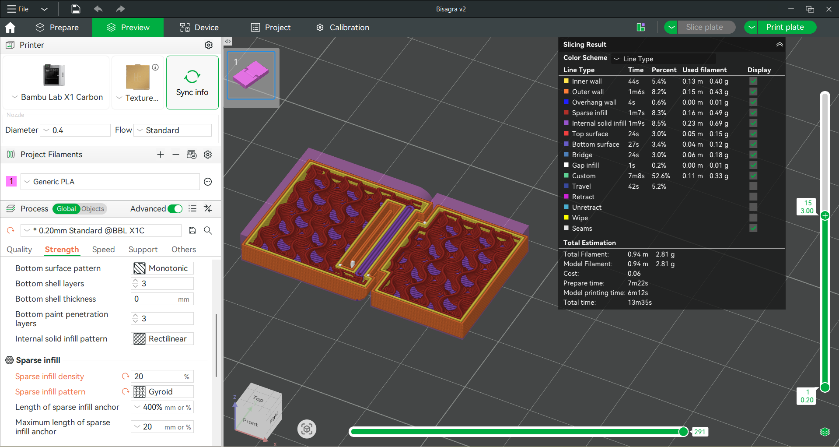Toggle Inner wall display checkbox

click(753, 81)
